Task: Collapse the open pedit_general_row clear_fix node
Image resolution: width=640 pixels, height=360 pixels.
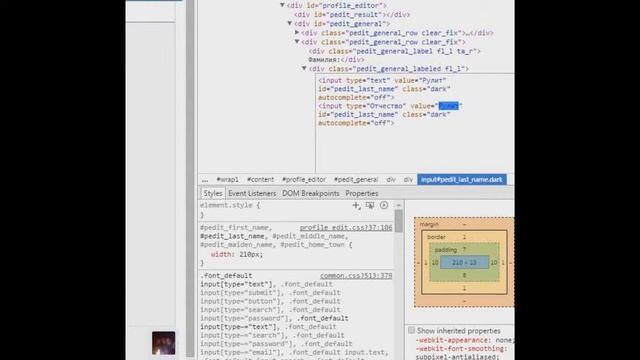Action: click(x=297, y=42)
